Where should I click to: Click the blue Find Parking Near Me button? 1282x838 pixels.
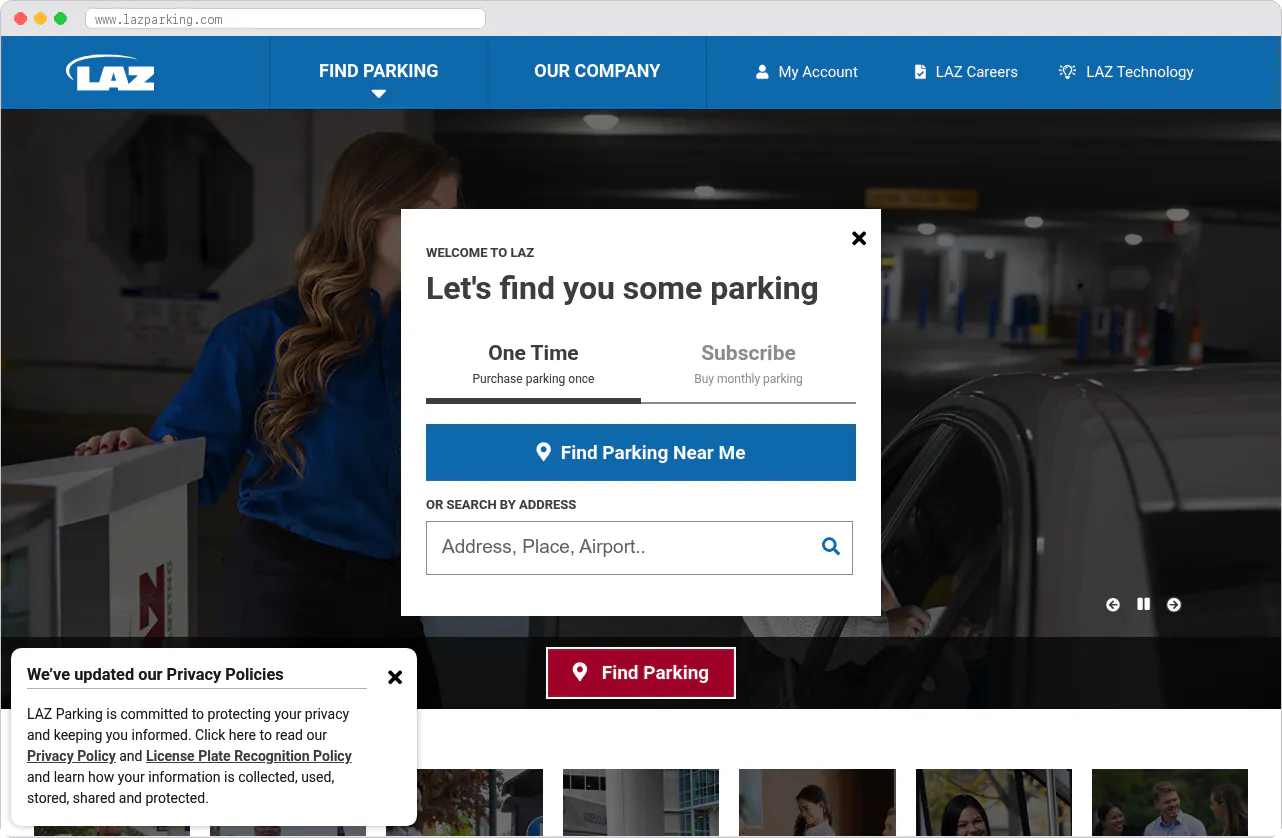[641, 452]
